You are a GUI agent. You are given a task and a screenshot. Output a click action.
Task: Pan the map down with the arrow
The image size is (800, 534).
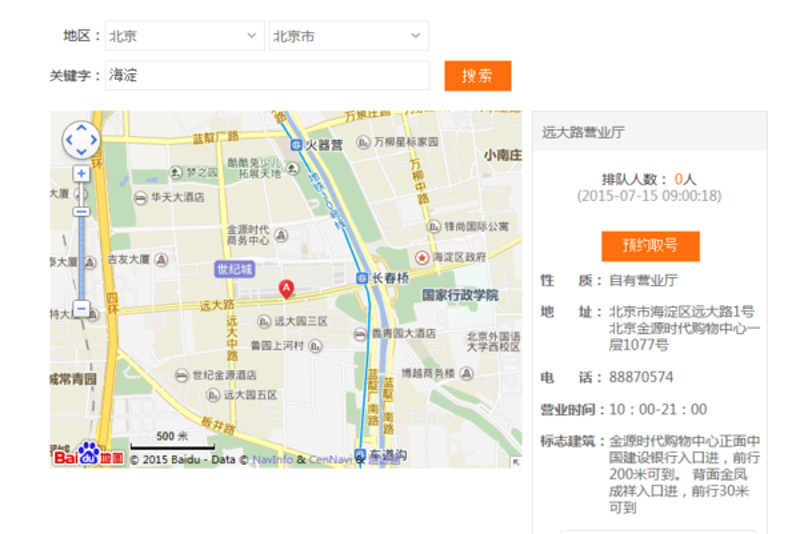(81, 152)
